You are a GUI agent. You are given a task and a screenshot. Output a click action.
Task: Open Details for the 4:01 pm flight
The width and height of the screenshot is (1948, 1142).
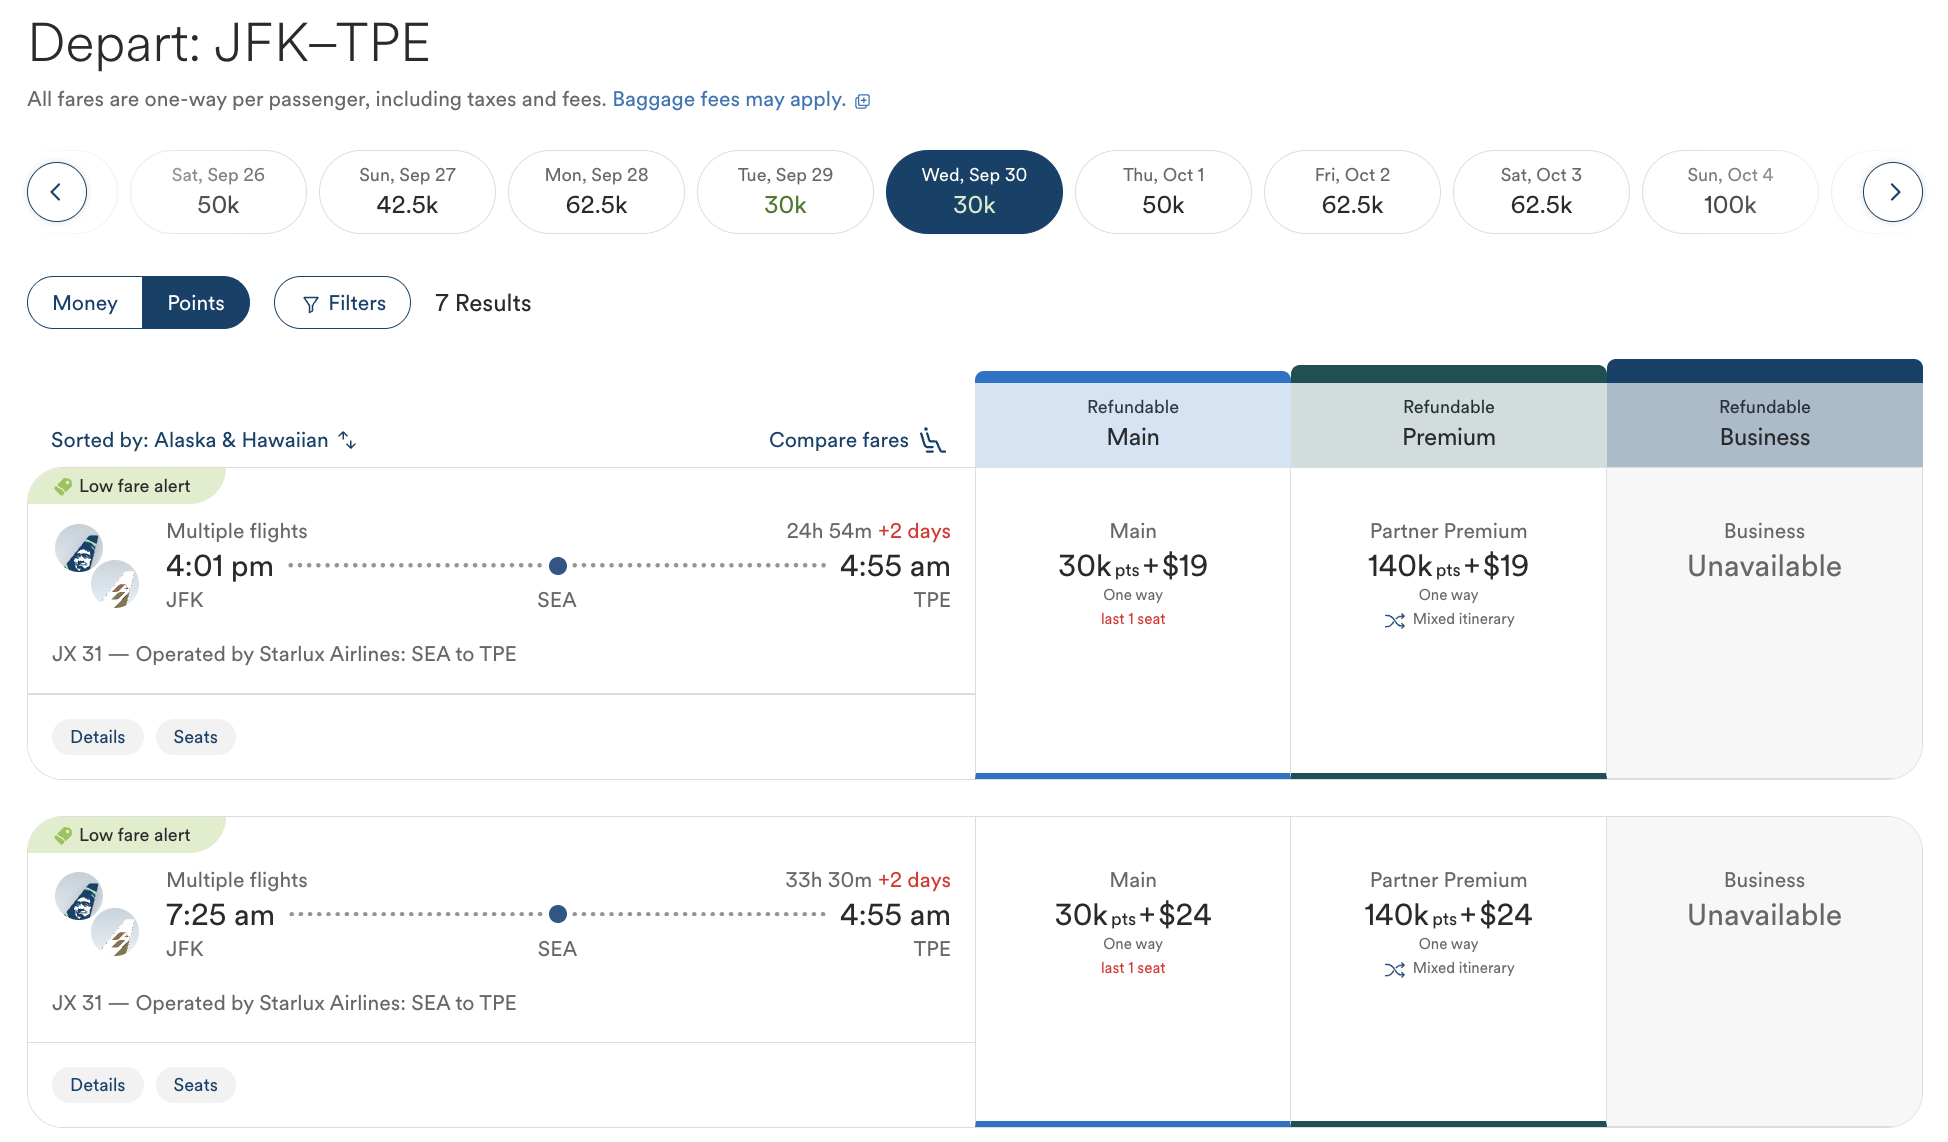pos(98,737)
